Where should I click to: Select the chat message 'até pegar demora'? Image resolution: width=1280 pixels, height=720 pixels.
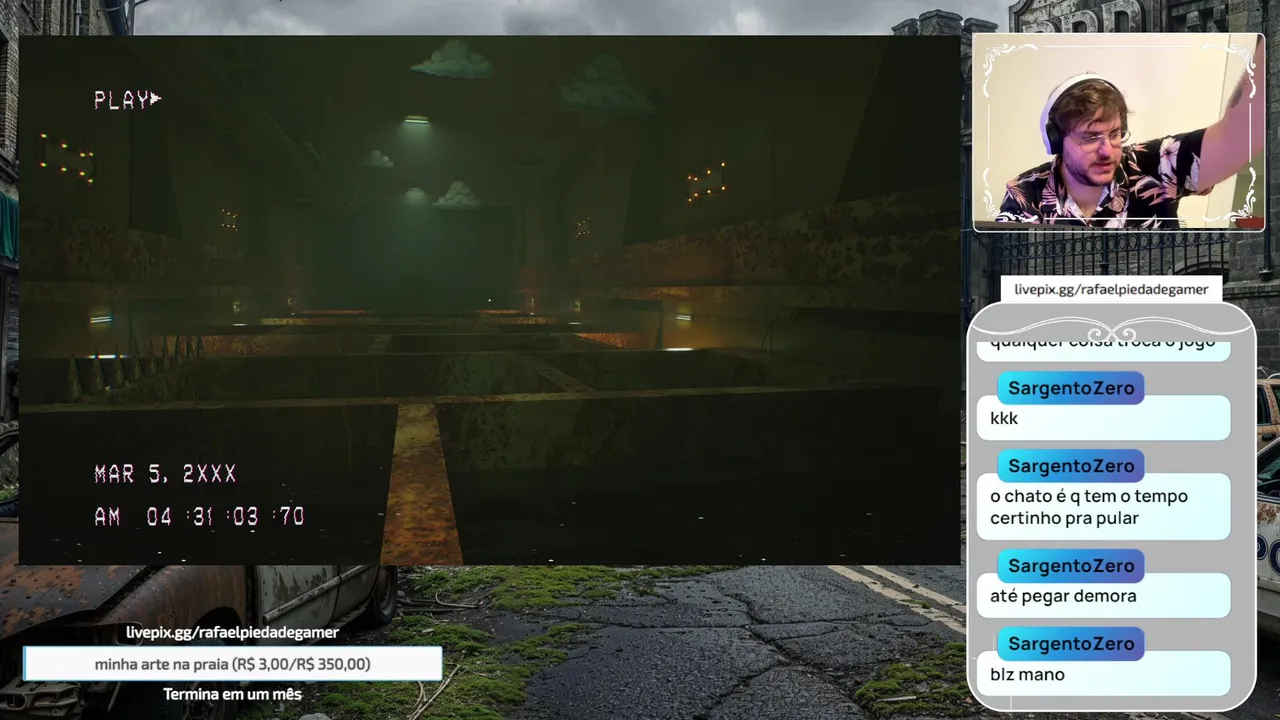coord(1103,596)
